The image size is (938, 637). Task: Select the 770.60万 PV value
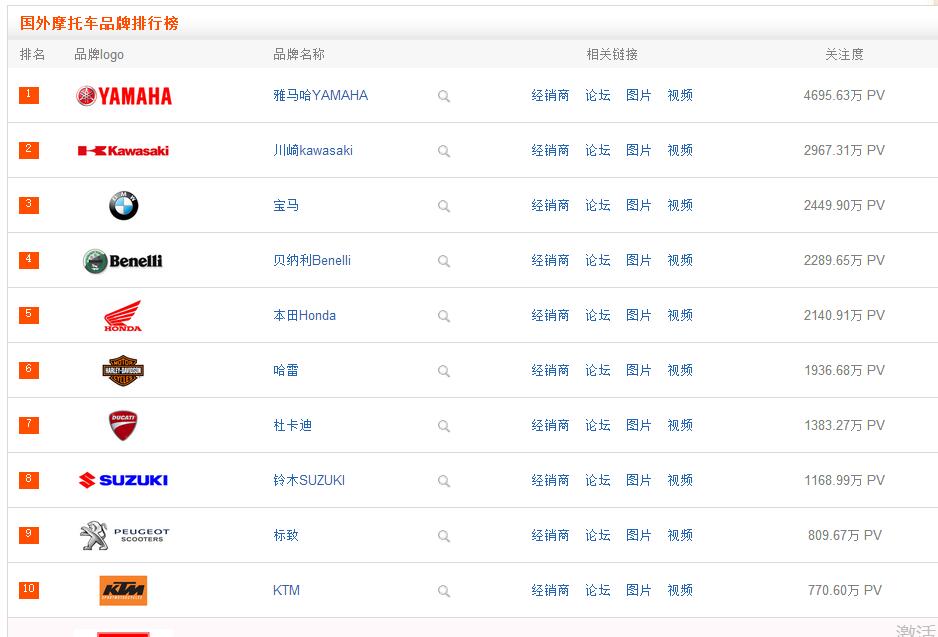845,591
